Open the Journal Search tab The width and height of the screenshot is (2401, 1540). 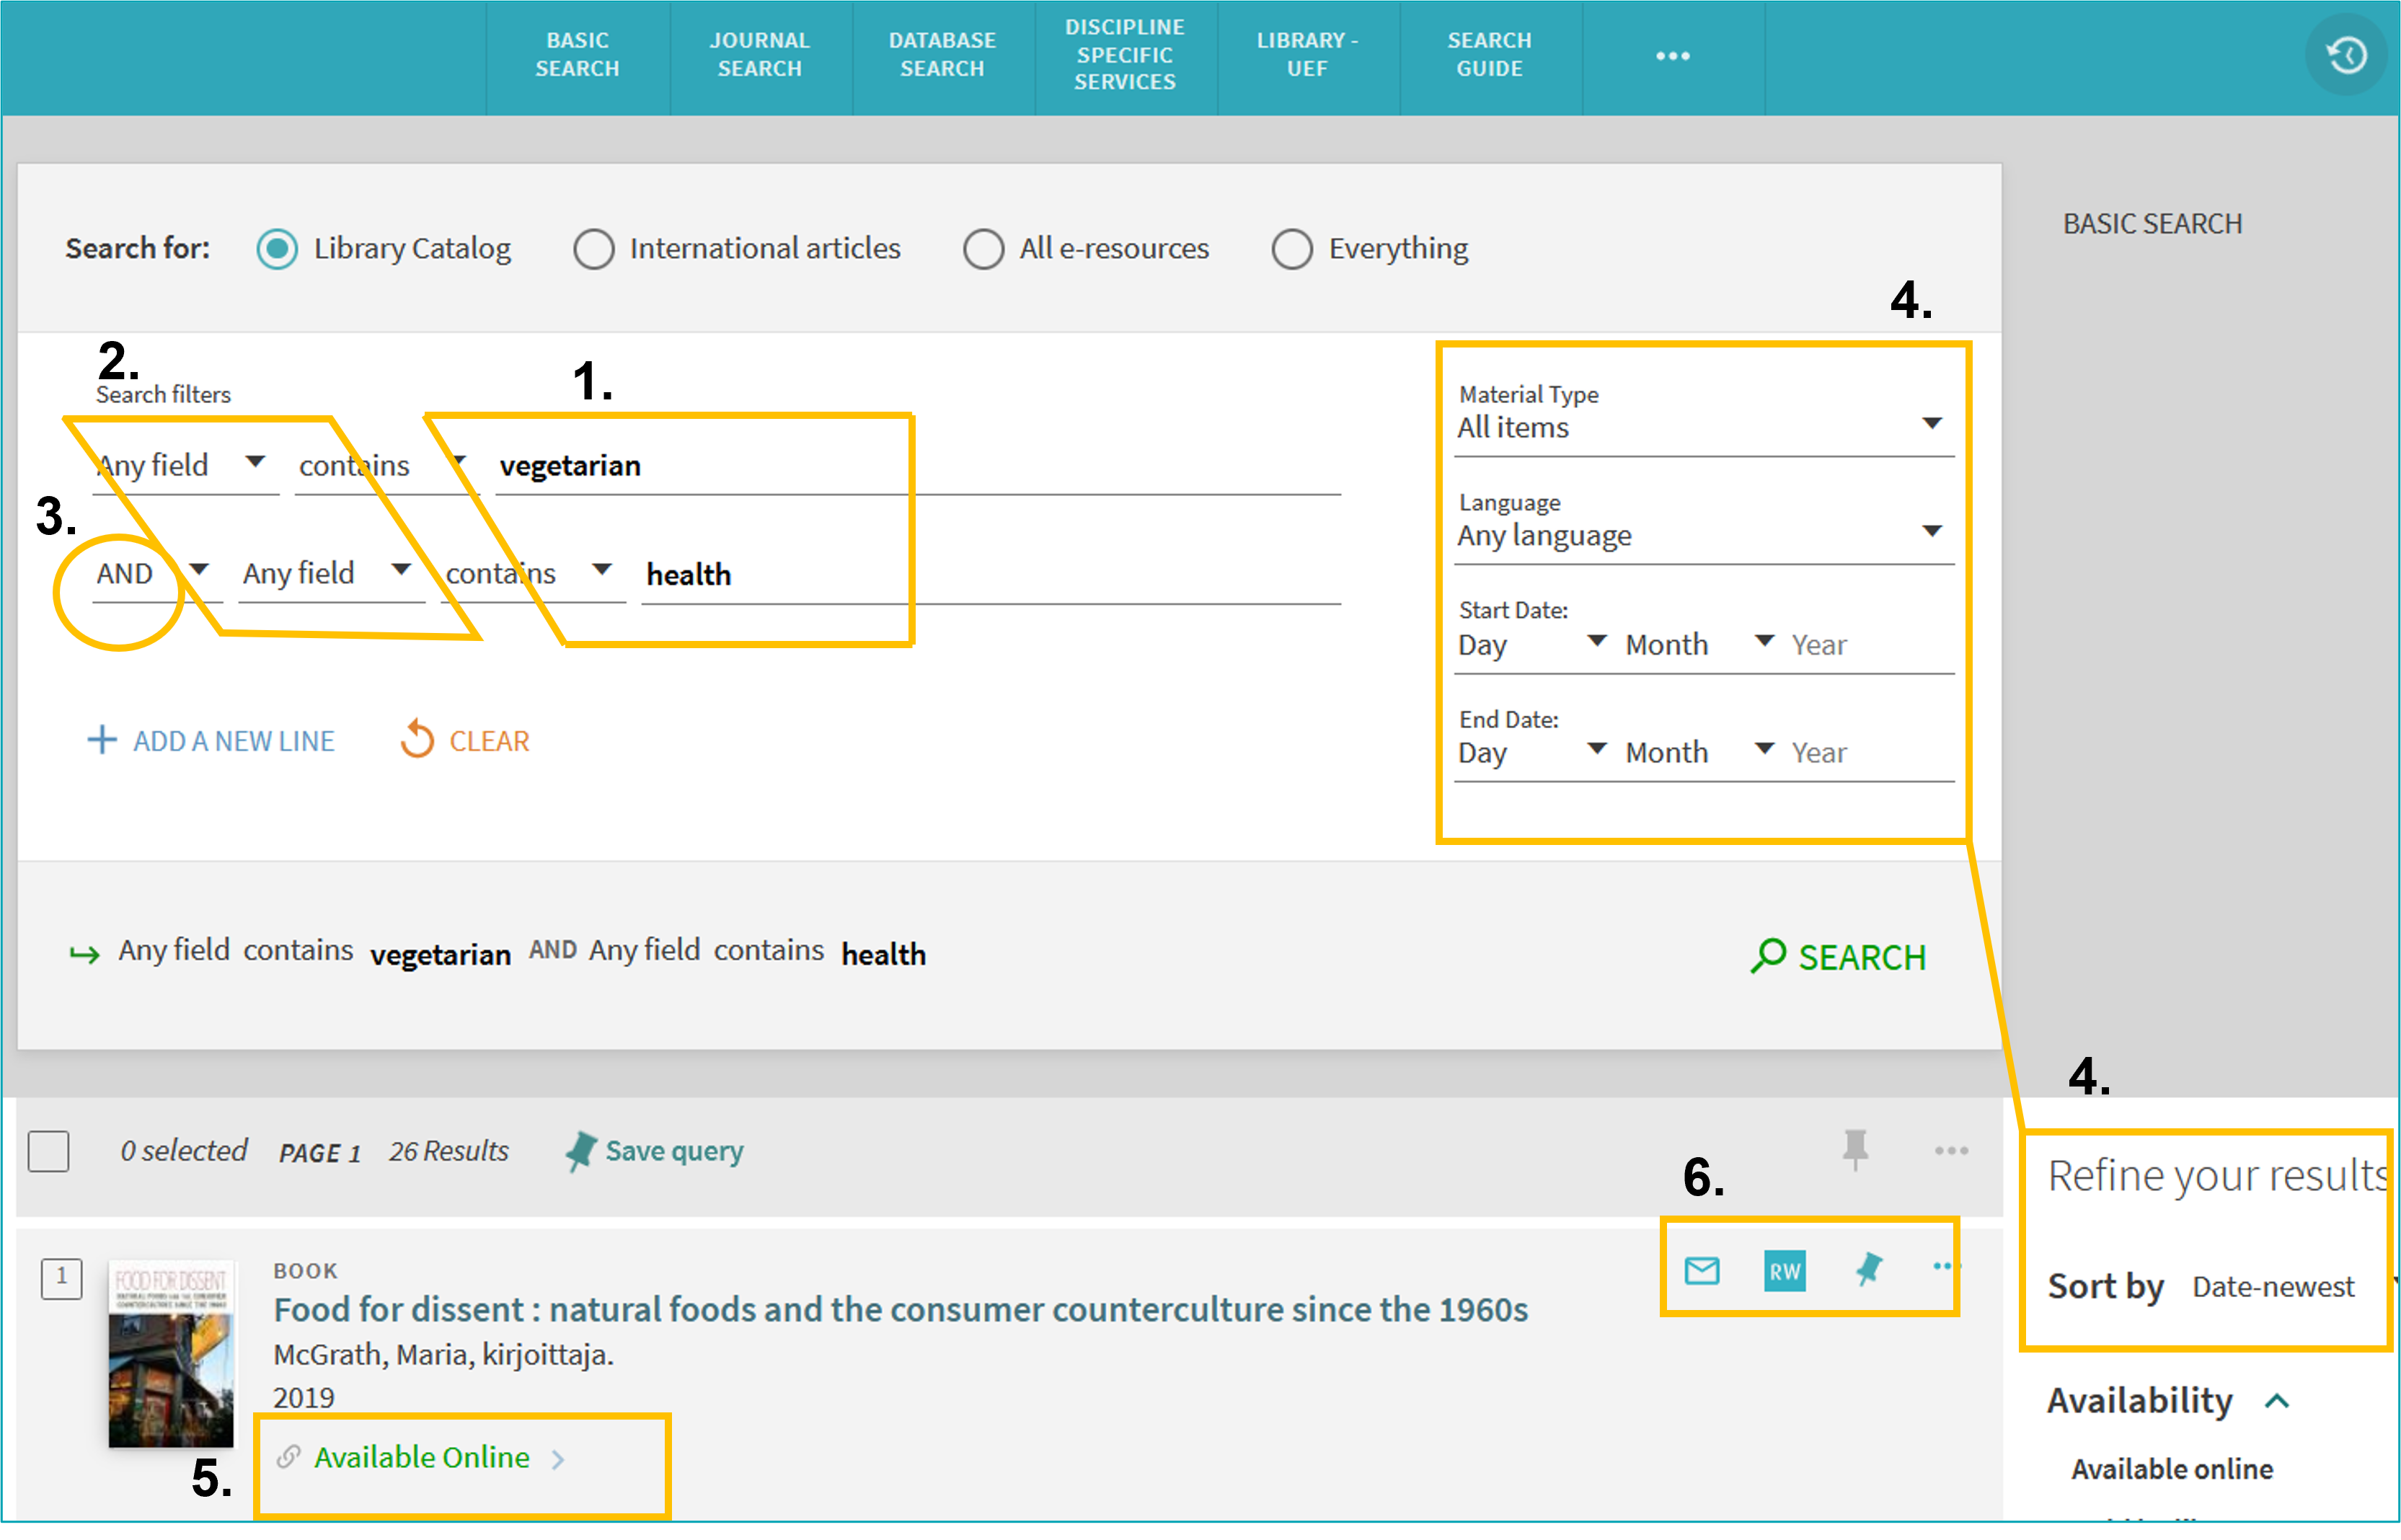pos(759,55)
